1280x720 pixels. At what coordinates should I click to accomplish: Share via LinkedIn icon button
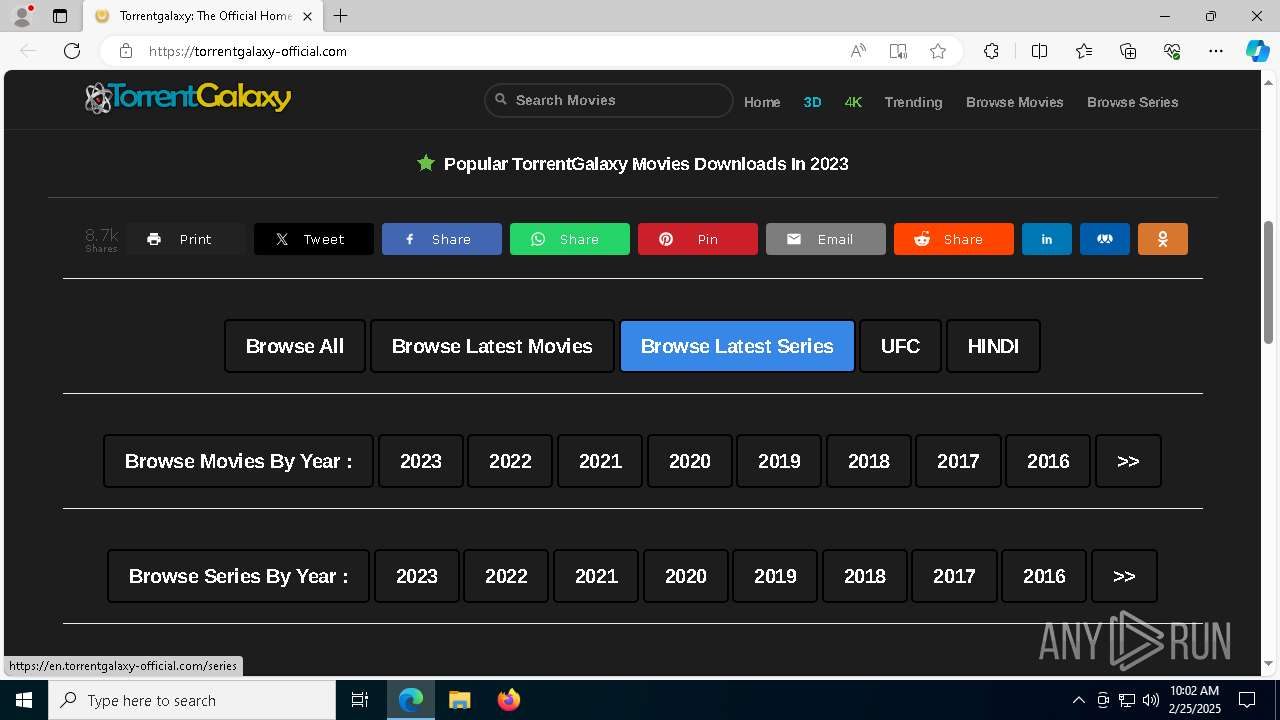[x=1047, y=239]
